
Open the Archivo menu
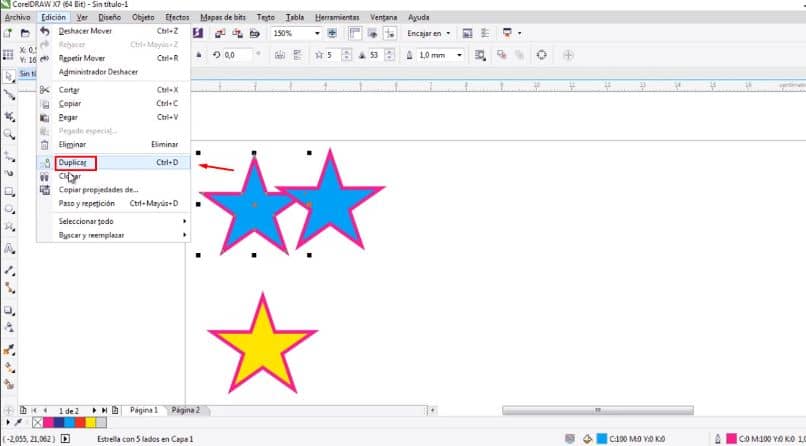[x=17, y=17]
